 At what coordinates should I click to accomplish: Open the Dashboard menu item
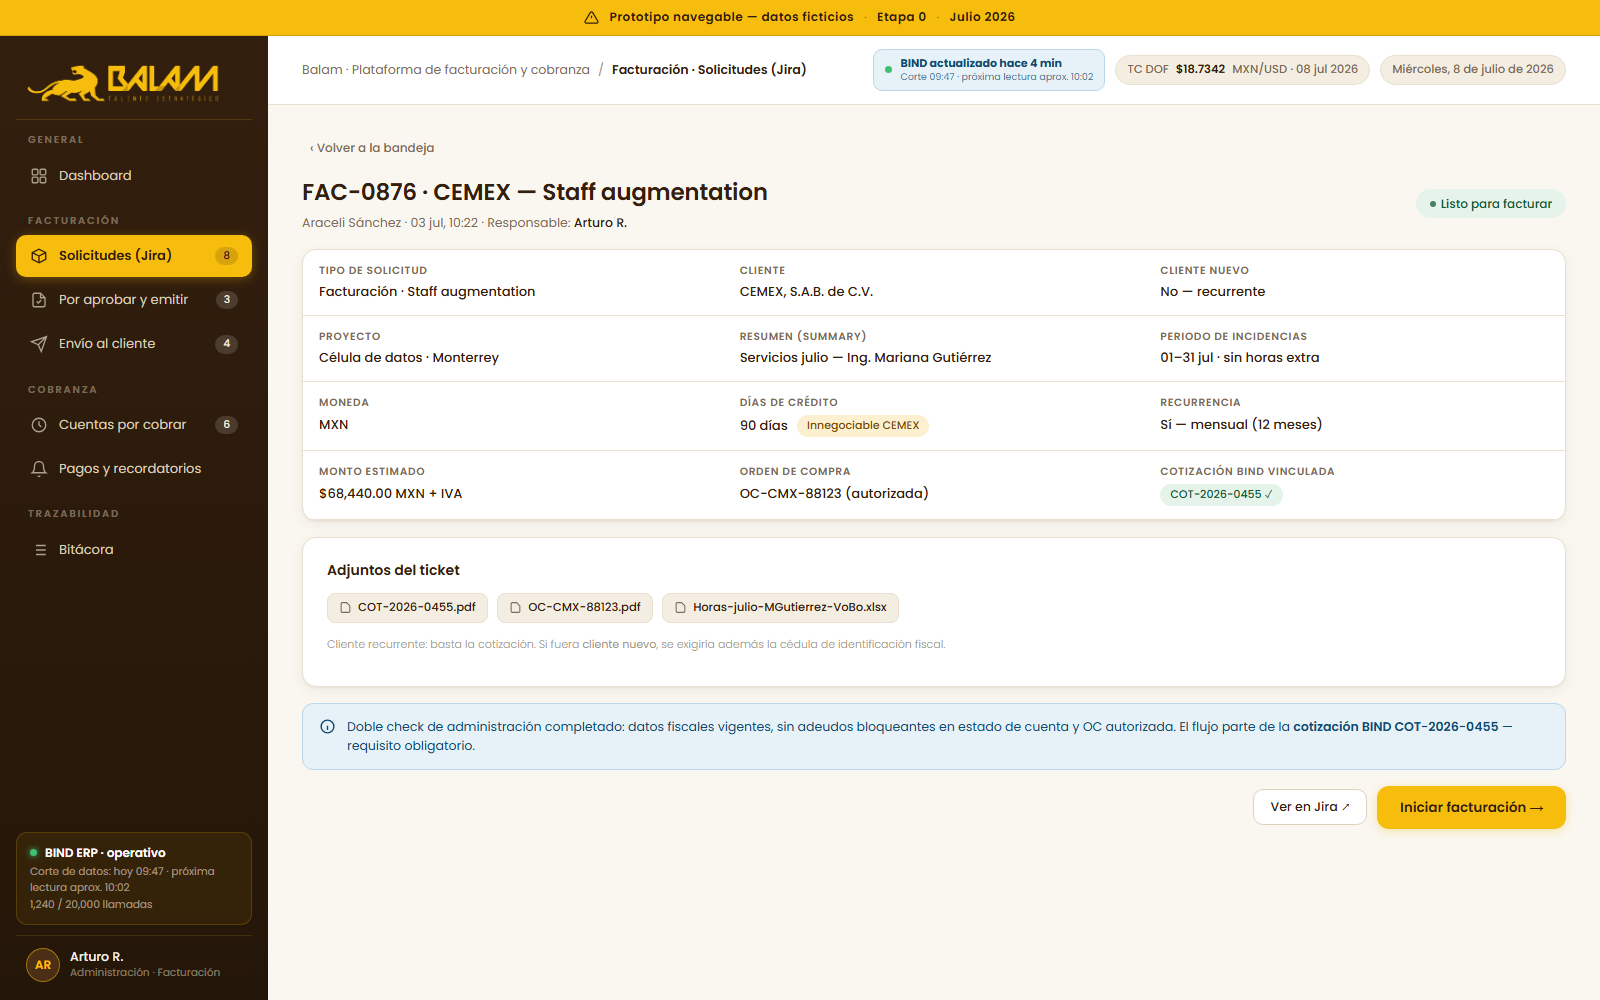click(134, 176)
